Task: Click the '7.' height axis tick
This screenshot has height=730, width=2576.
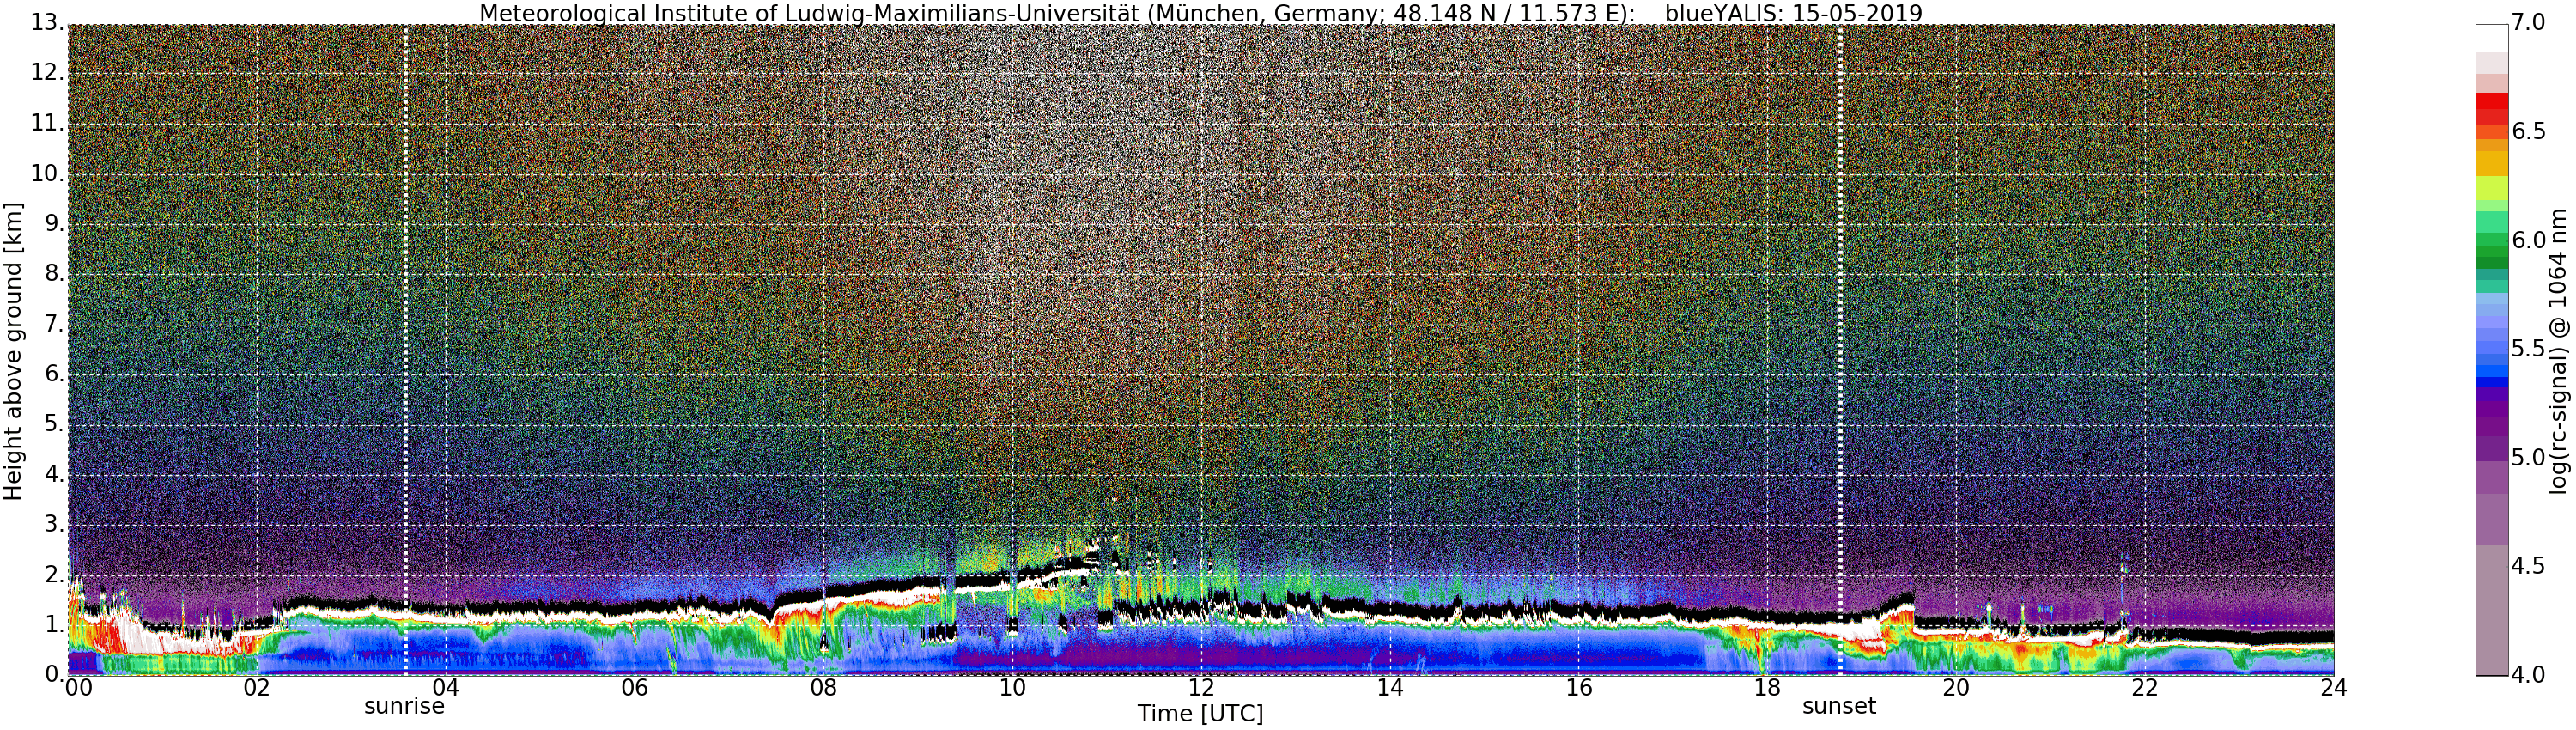Action: 53,323
